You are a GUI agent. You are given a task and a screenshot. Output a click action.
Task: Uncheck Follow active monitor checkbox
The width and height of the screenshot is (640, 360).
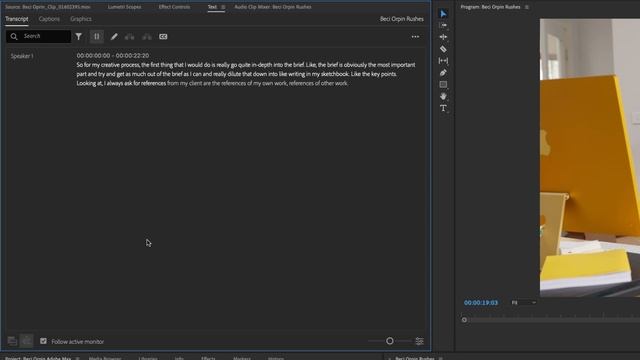pos(43,341)
